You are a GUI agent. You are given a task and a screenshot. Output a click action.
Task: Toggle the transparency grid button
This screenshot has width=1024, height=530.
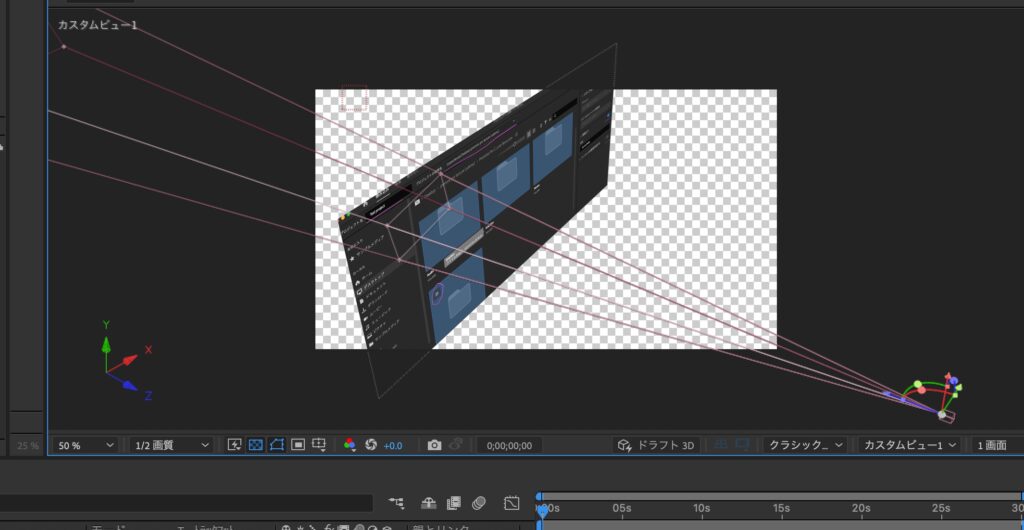(255, 445)
